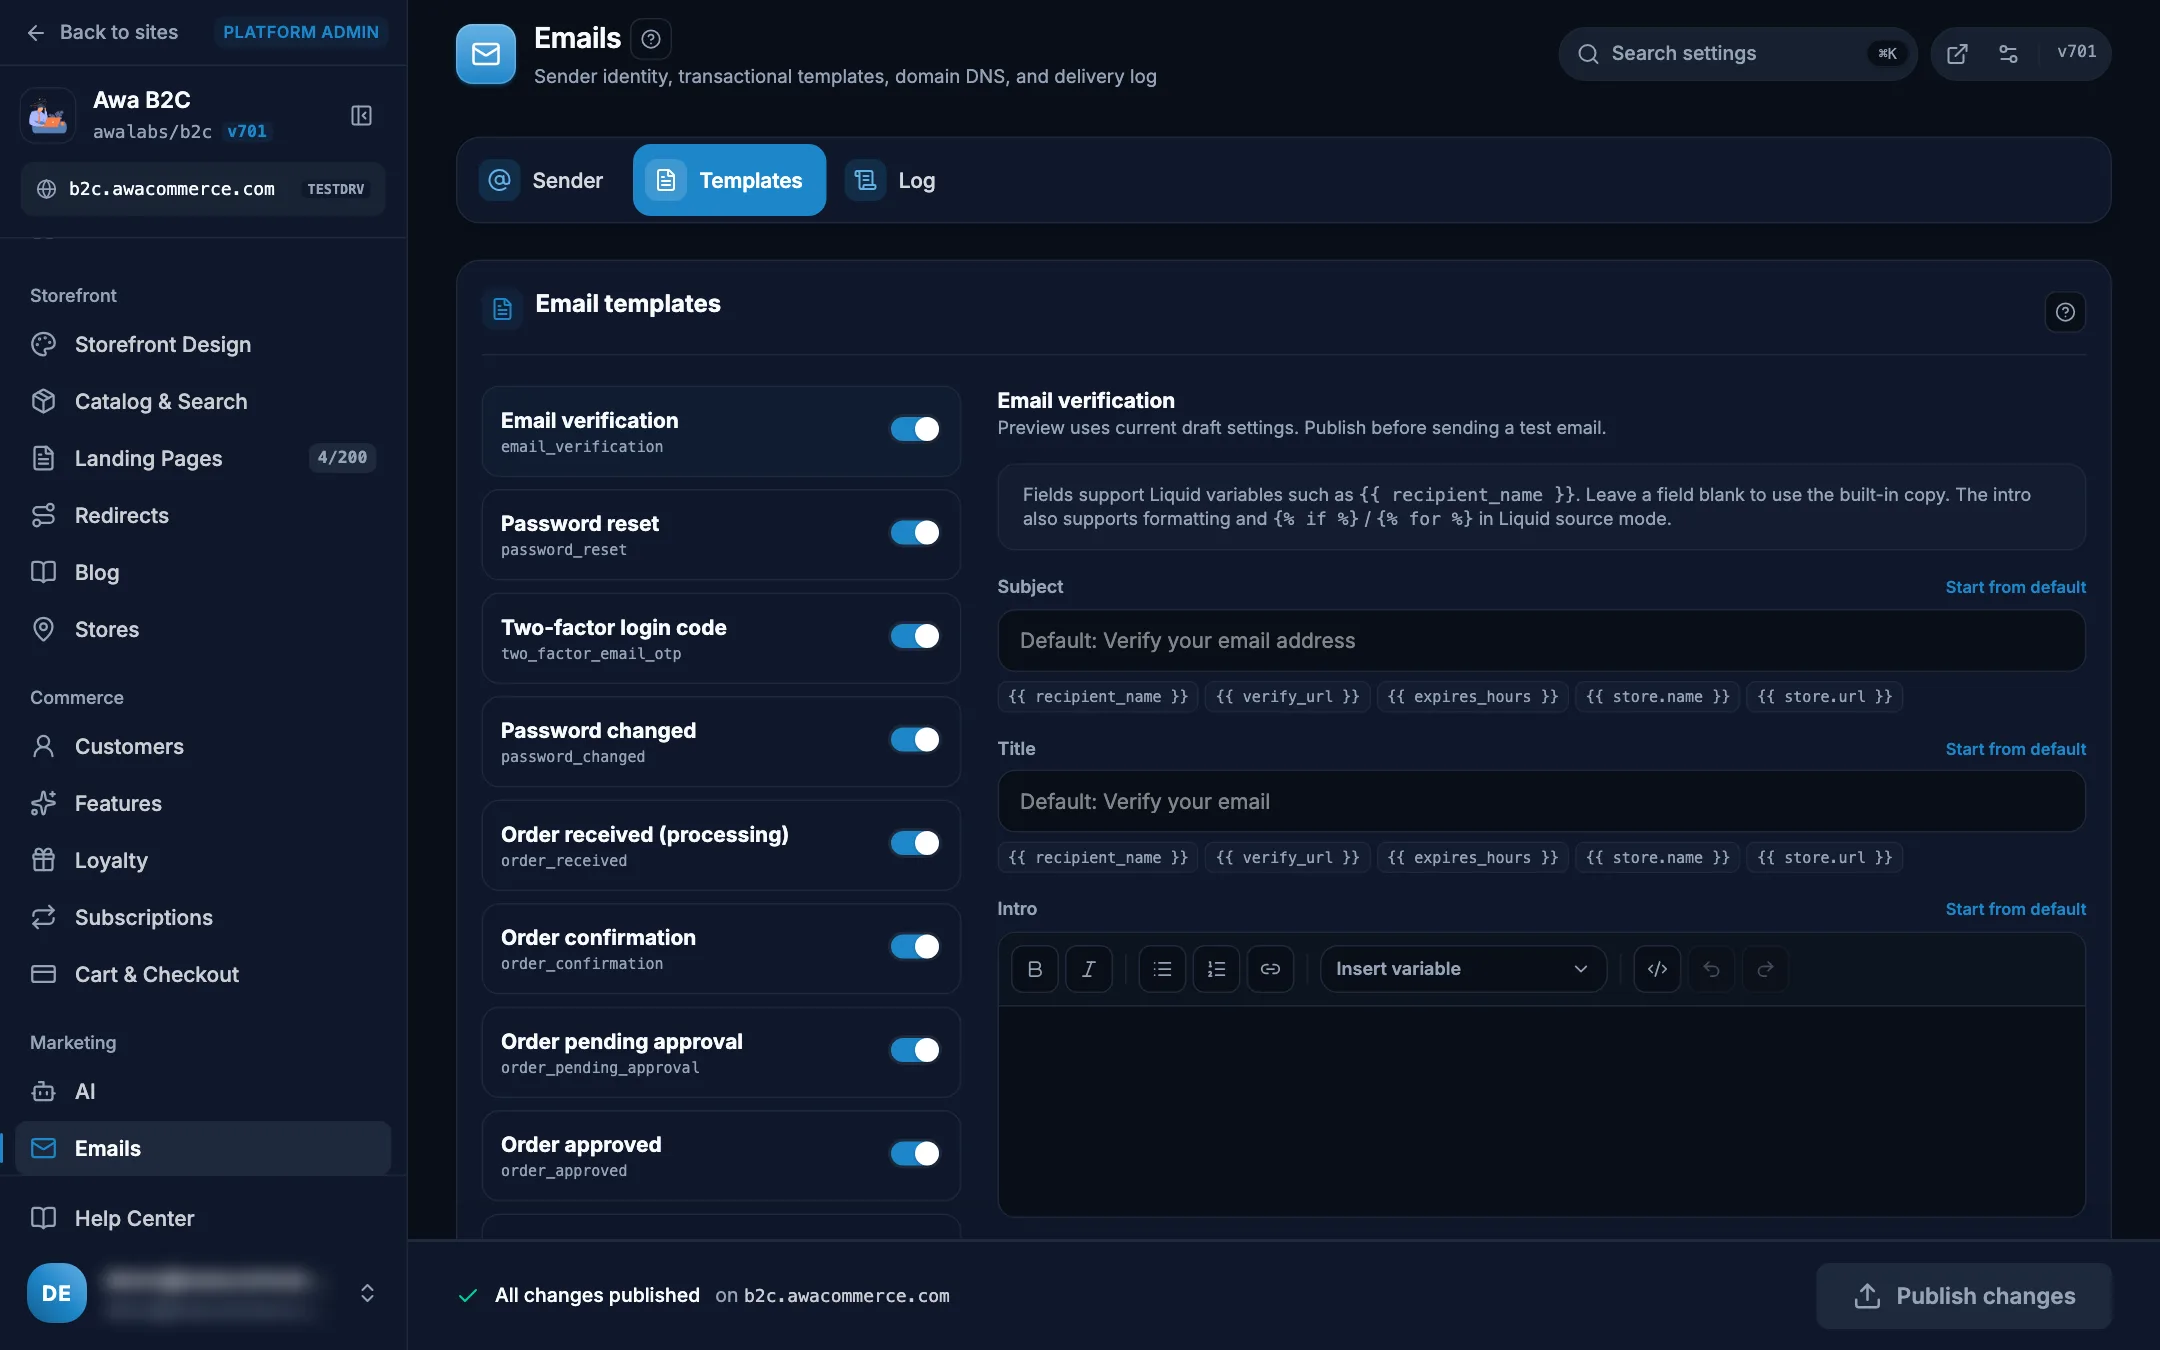Toggle Order pending approval switch
The width and height of the screenshot is (2160, 1350).
tap(915, 1050)
